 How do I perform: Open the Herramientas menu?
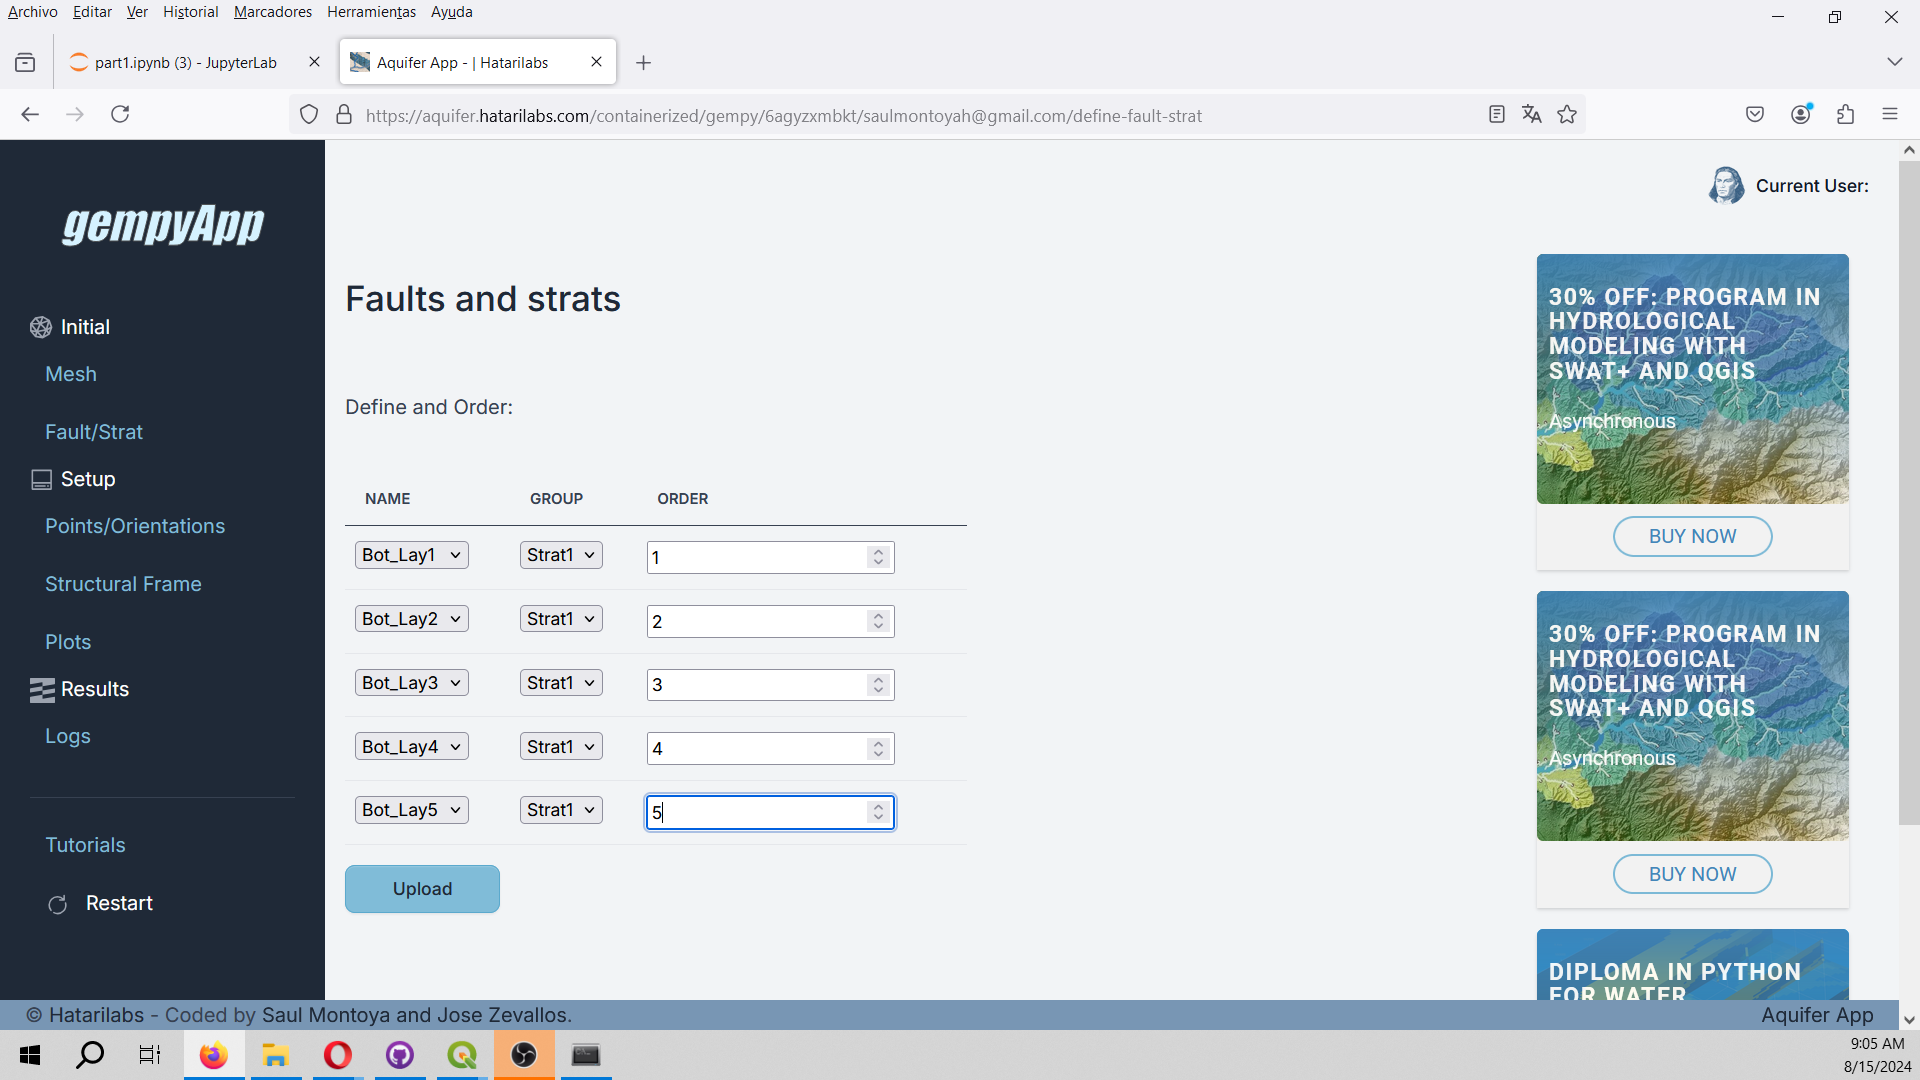(x=371, y=12)
